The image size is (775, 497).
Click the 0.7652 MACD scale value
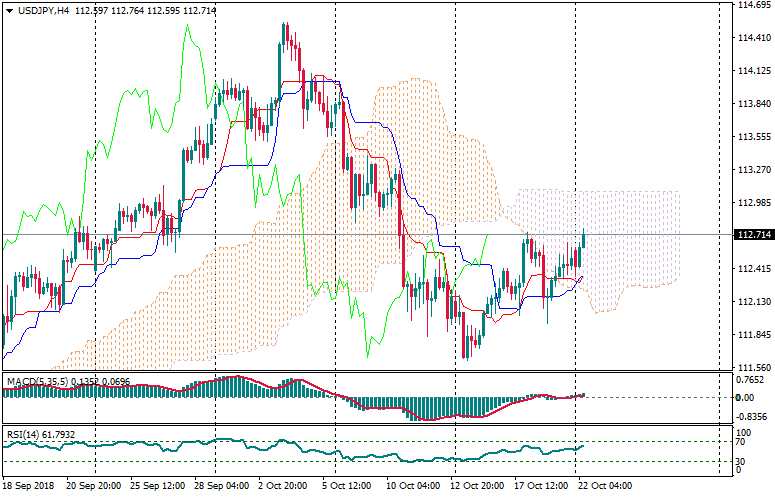tap(749, 379)
